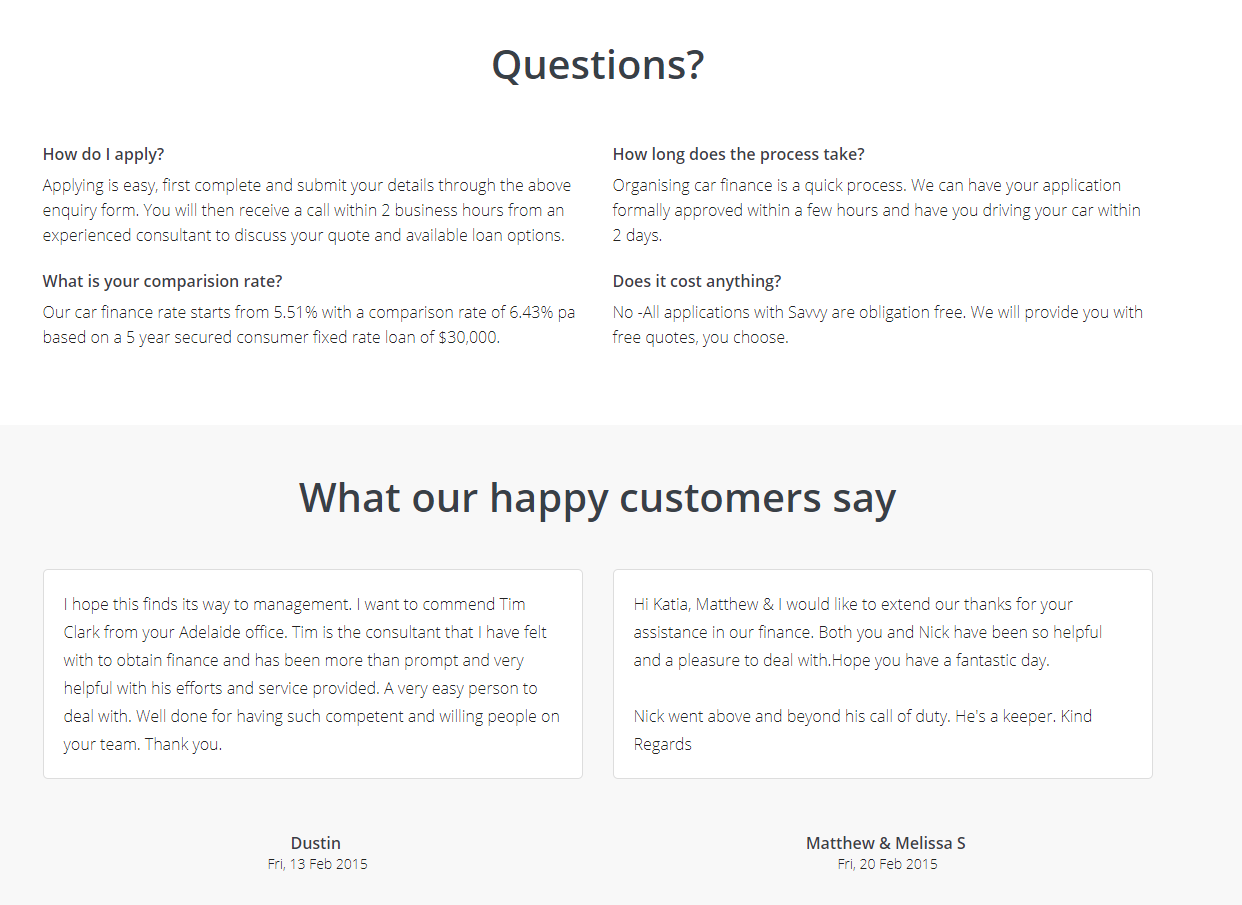Image resolution: width=1242 pixels, height=905 pixels.
Task: Click the "free quotes, you choose" text
Action: pyautogui.click(x=701, y=337)
